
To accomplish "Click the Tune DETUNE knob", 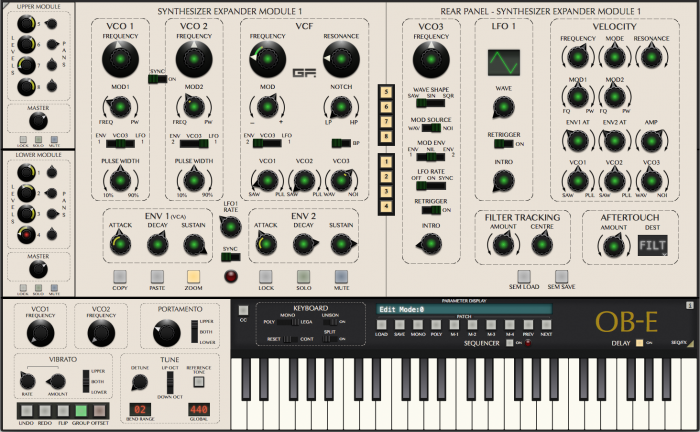I will [x=139, y=382].
